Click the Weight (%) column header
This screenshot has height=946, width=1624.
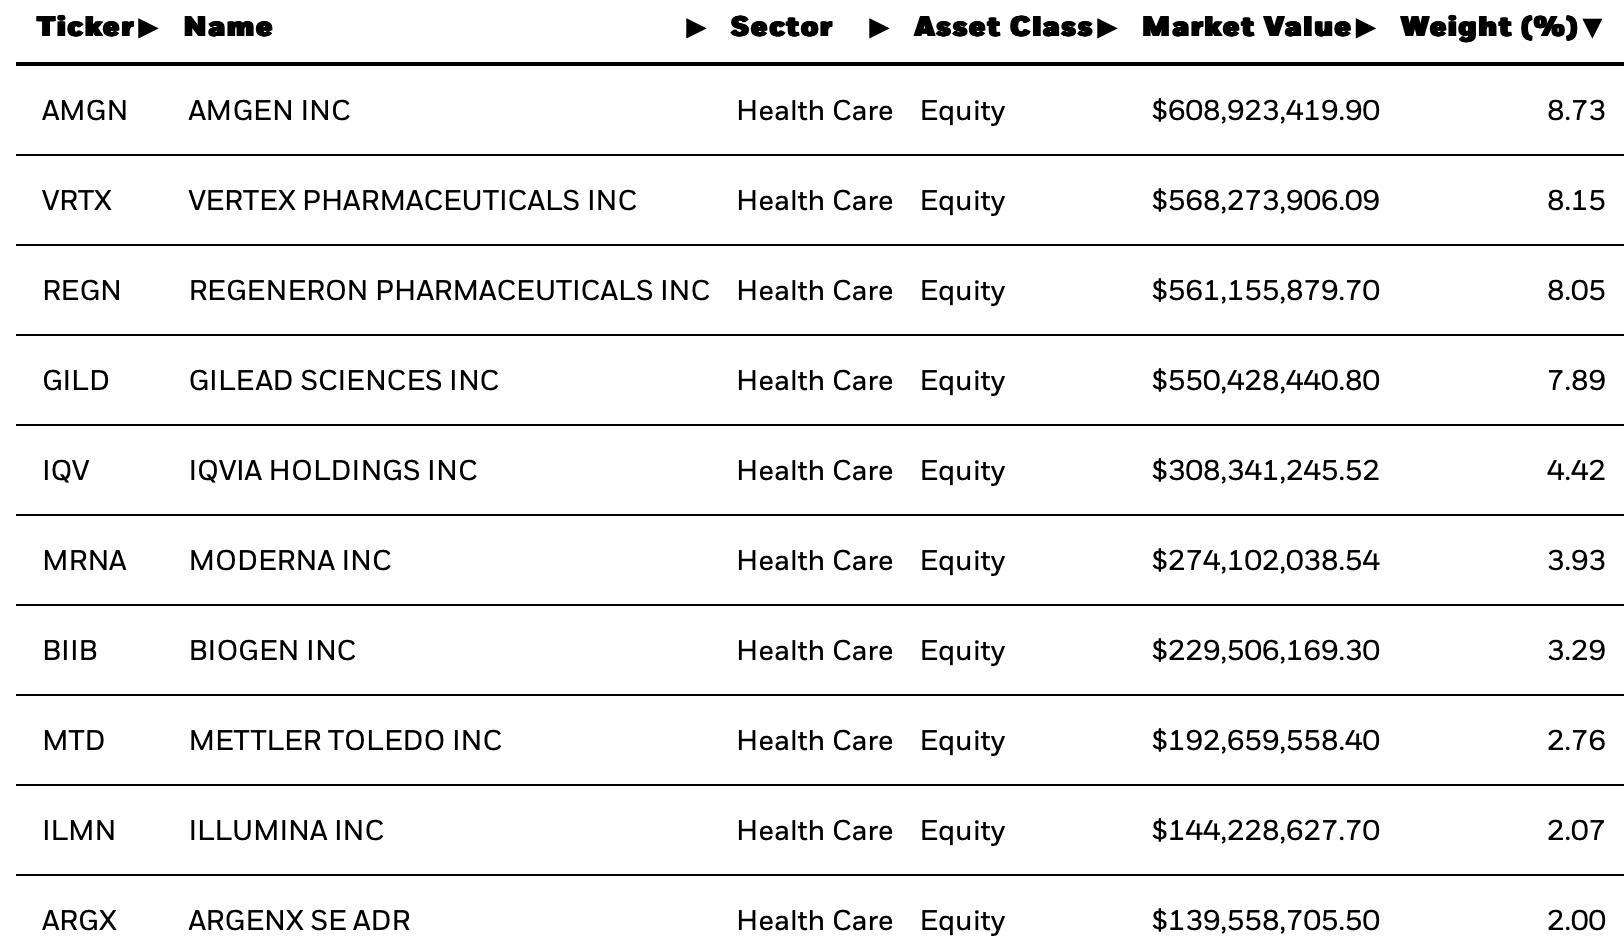pyautogui.click(x=1489, y=27)
